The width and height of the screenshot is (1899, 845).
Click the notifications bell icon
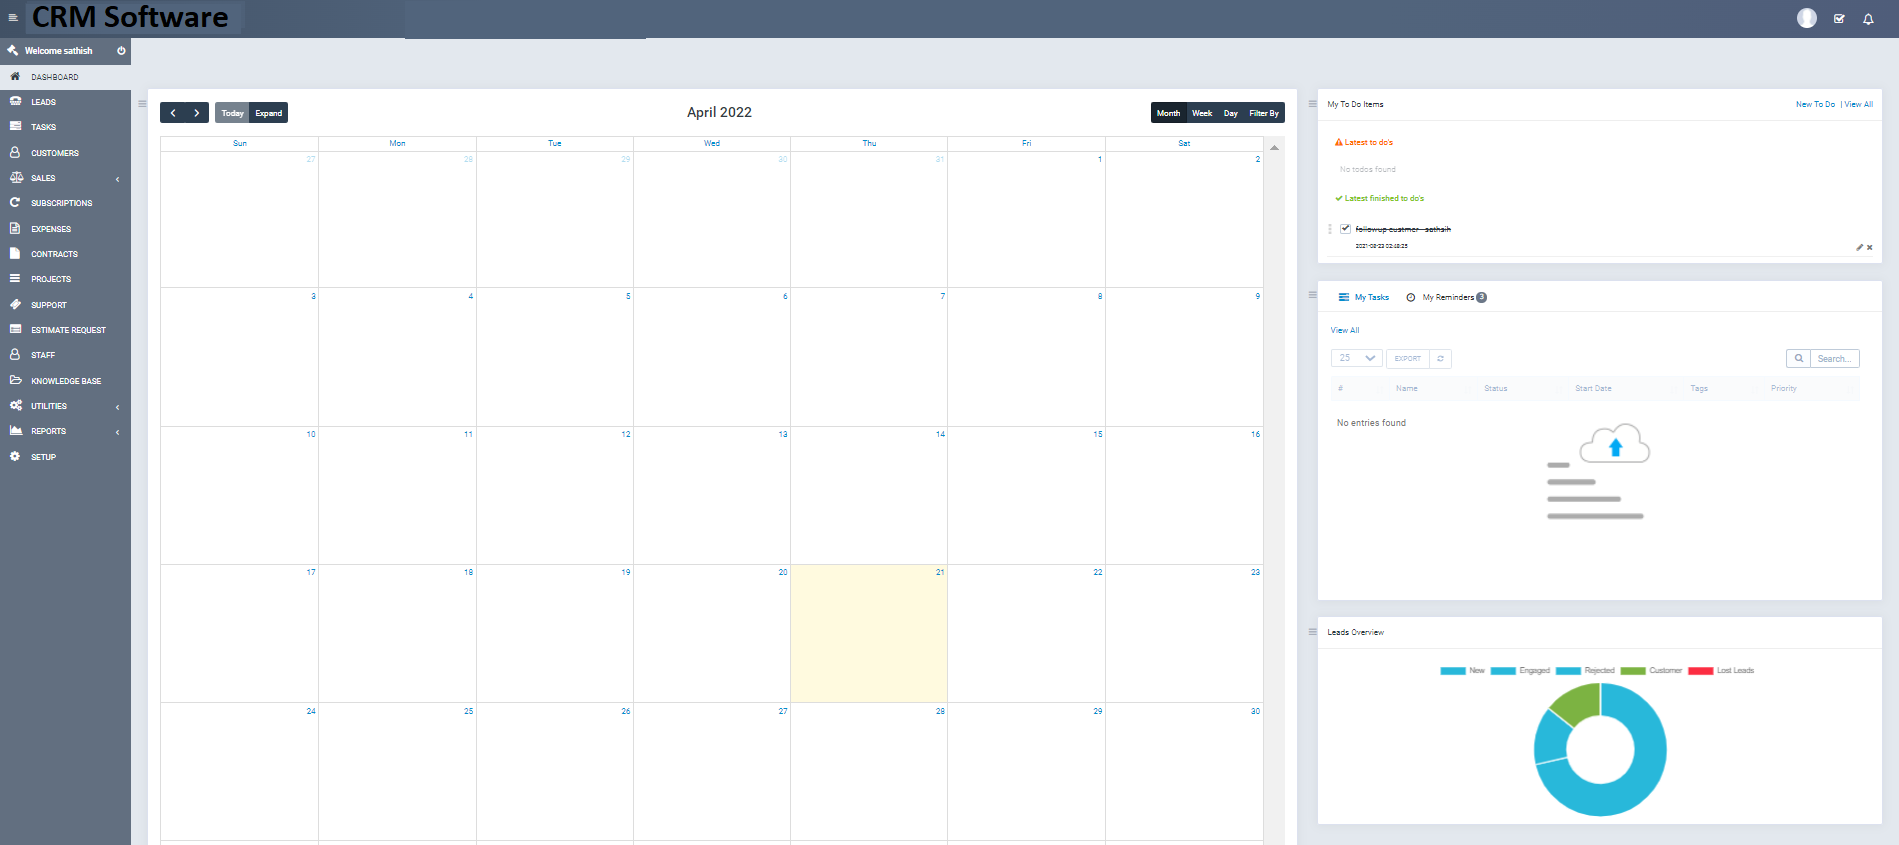1868,19
